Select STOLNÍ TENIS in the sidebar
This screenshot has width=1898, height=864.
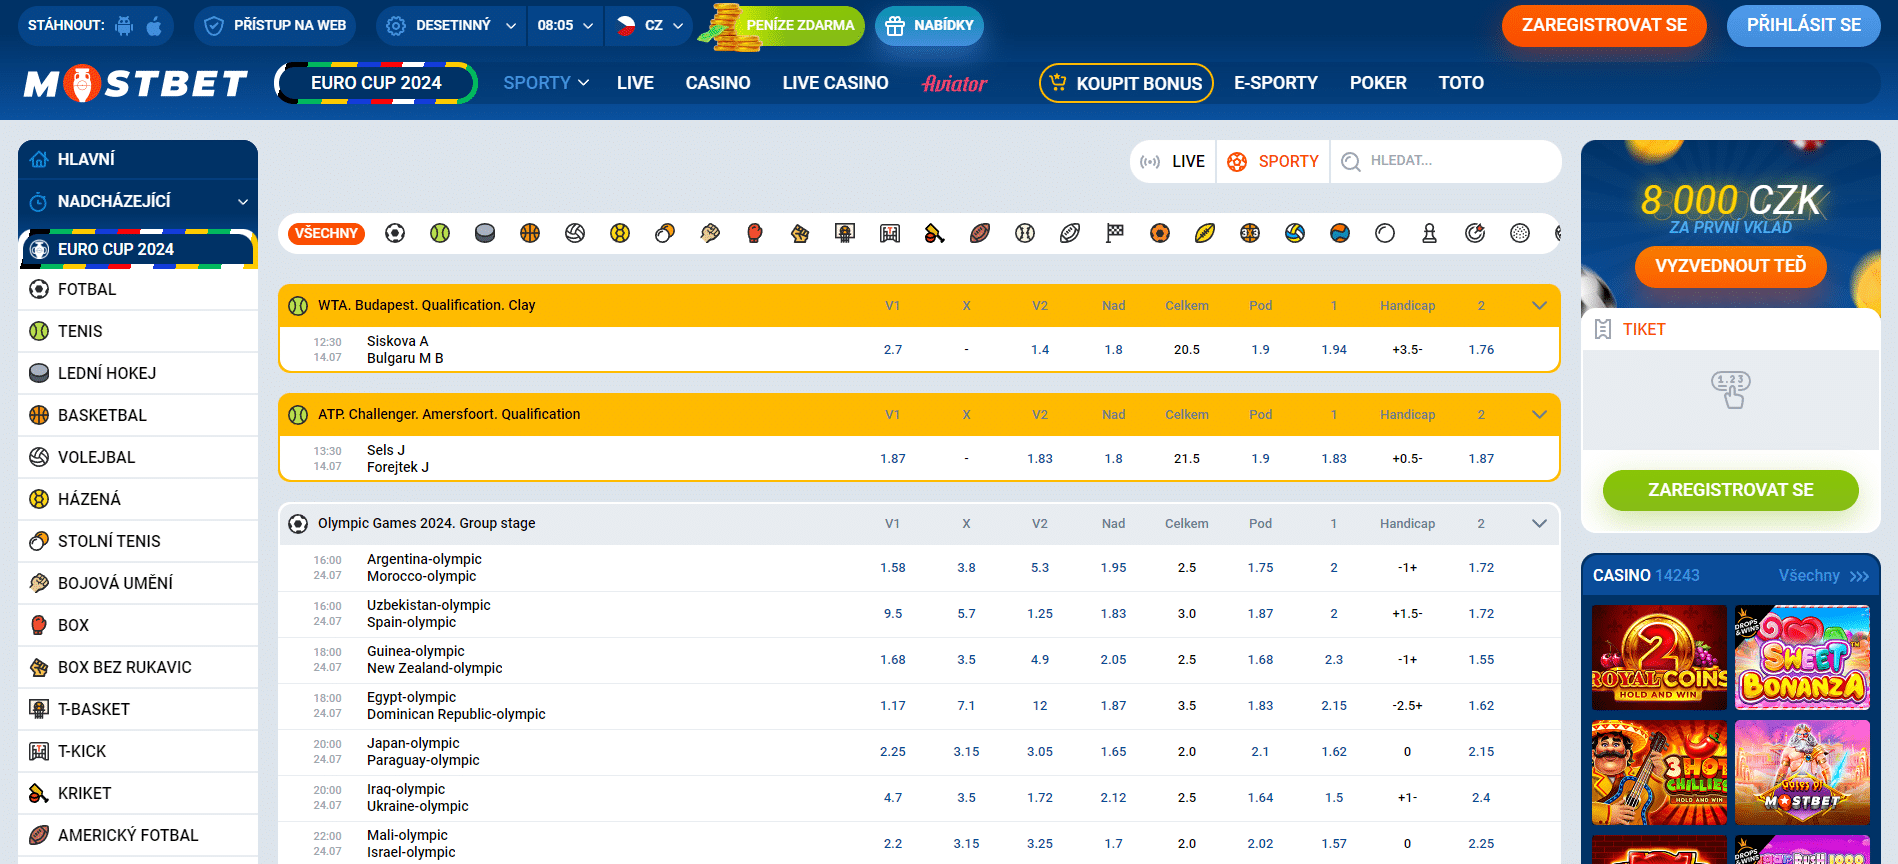(x=138, y=541)
